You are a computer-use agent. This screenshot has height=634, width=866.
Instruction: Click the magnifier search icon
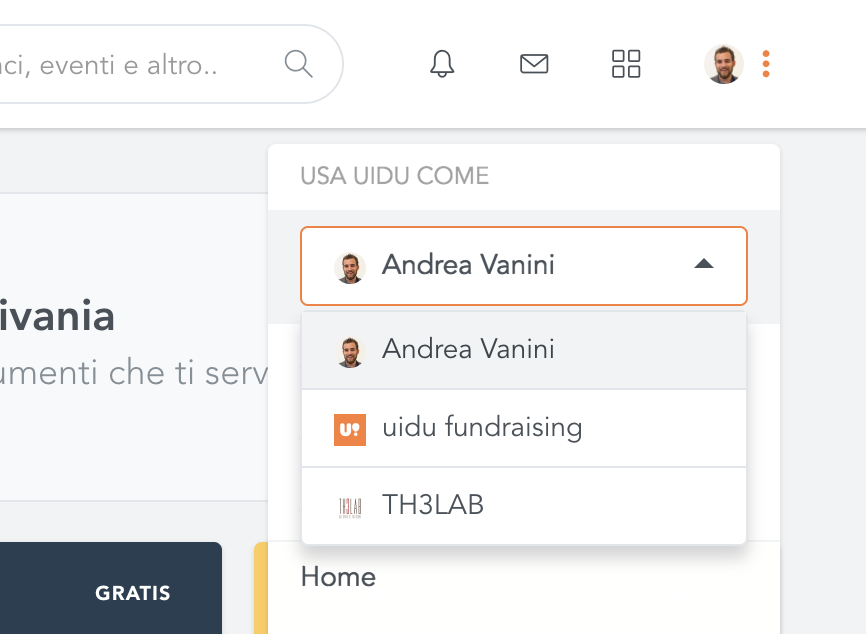point(299,64)
